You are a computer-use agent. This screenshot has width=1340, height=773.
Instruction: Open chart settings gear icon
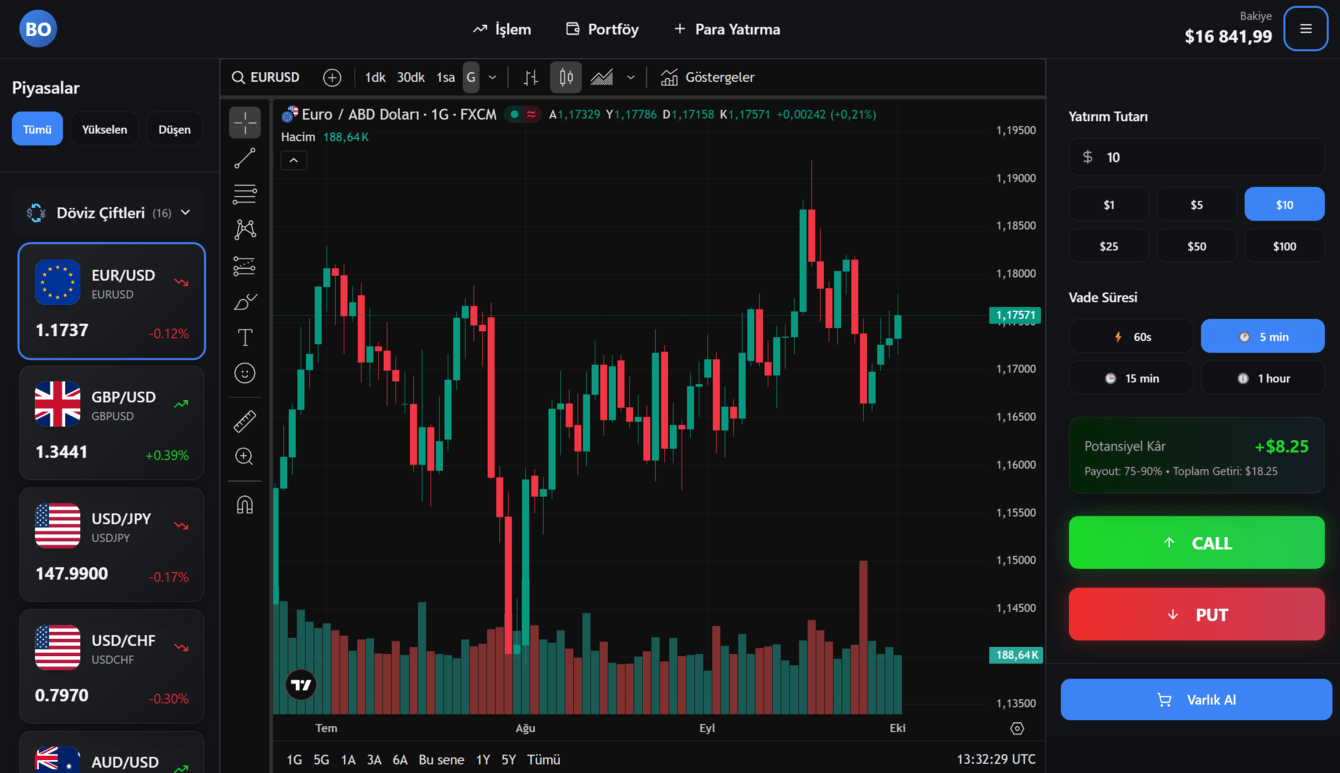pyautogui.click(x=1017, y=729)
